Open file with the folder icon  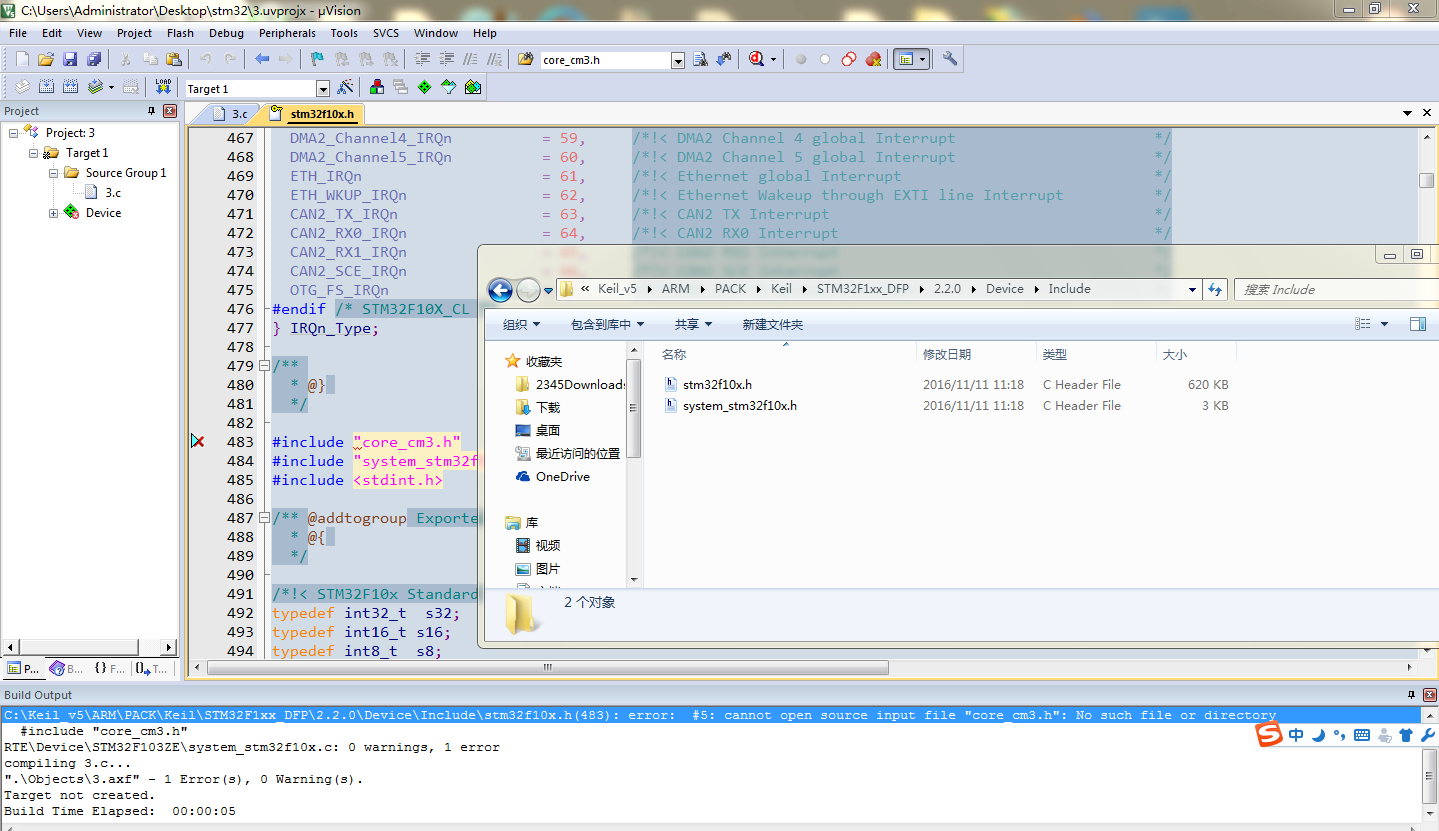(x=46, y=59)
